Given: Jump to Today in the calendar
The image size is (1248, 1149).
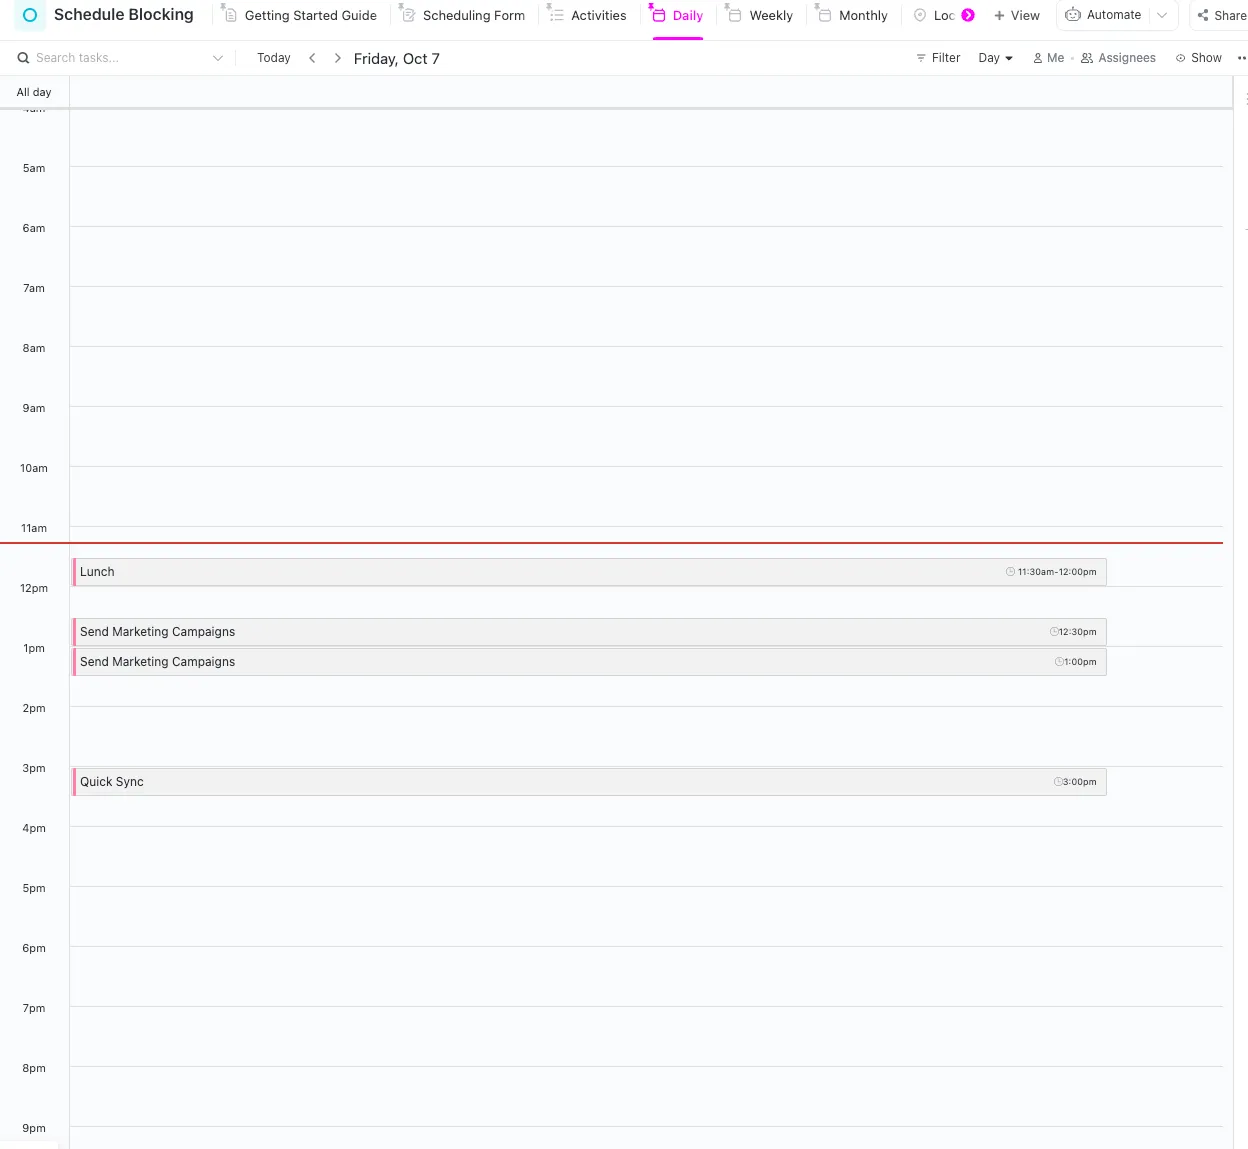Looking at the screenshot, I should point(274,58).
